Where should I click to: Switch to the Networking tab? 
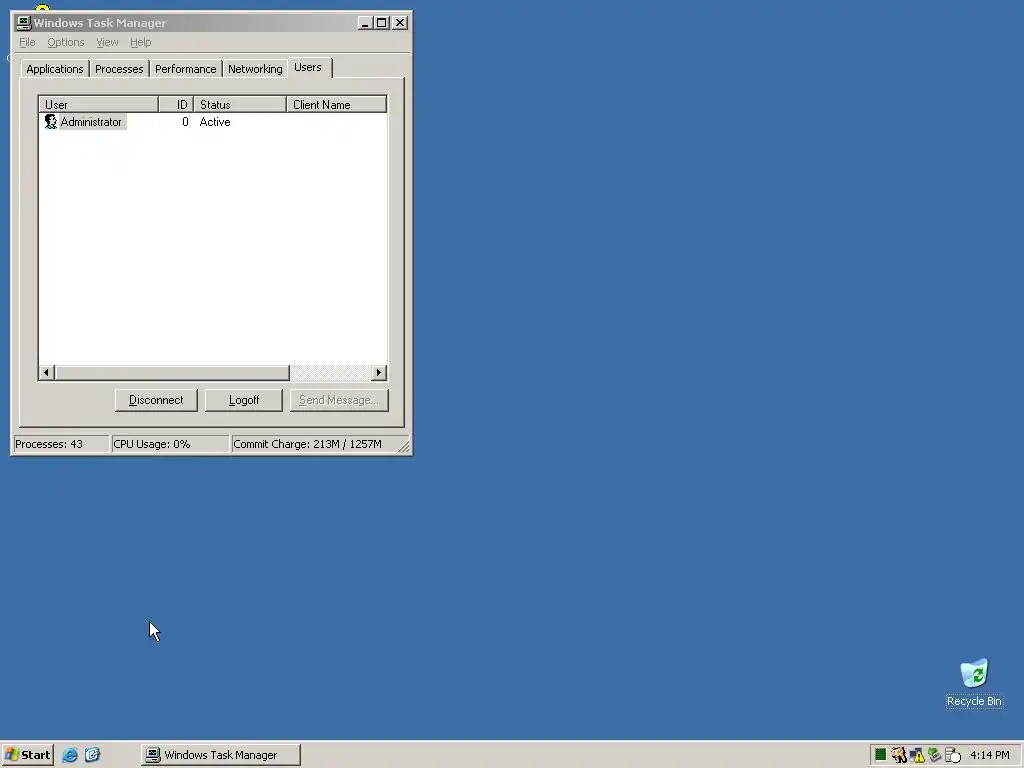[x=255, y=69]
